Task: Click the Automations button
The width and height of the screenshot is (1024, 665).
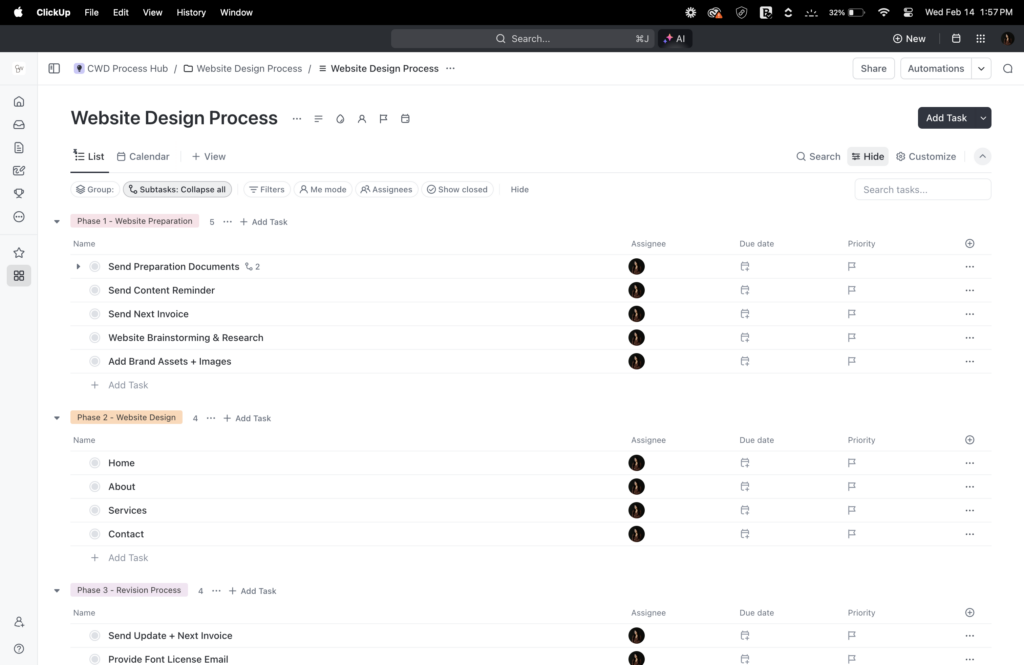Action: click(935, 68)
